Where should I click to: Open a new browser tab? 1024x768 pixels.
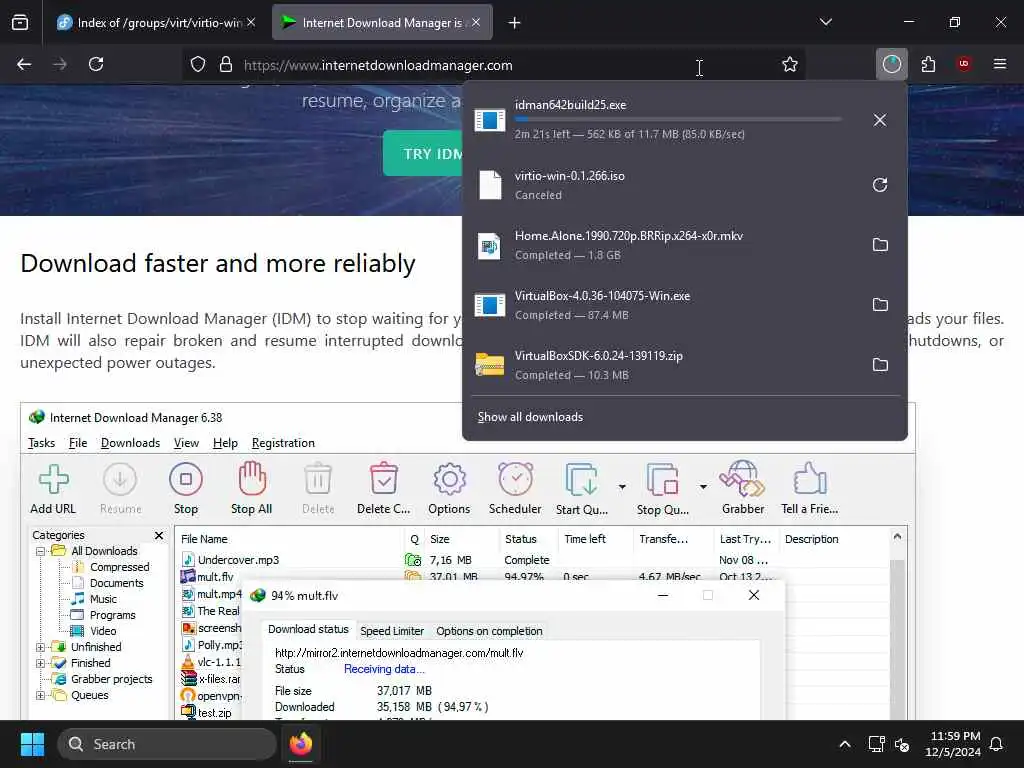pyautogui.click(x=514, y=23)
